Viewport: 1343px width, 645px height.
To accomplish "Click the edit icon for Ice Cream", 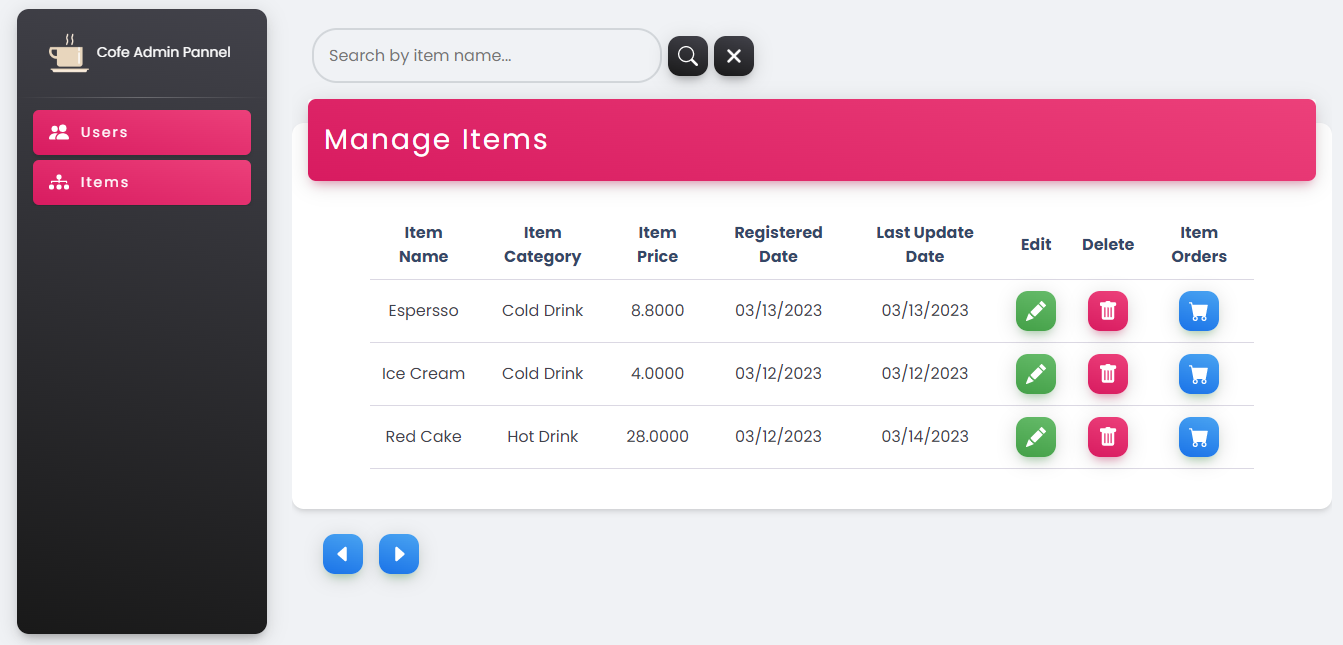I will tap(1035, 374).
